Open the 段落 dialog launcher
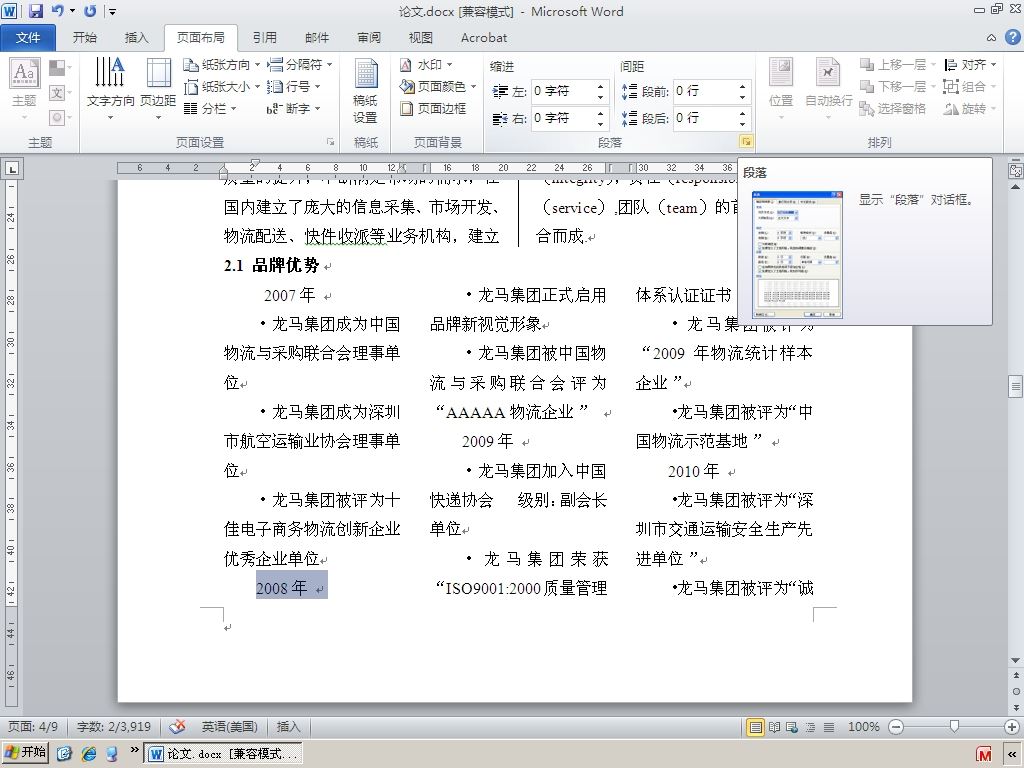Screen dimensions: 1024x768 [x=746, y=142]
